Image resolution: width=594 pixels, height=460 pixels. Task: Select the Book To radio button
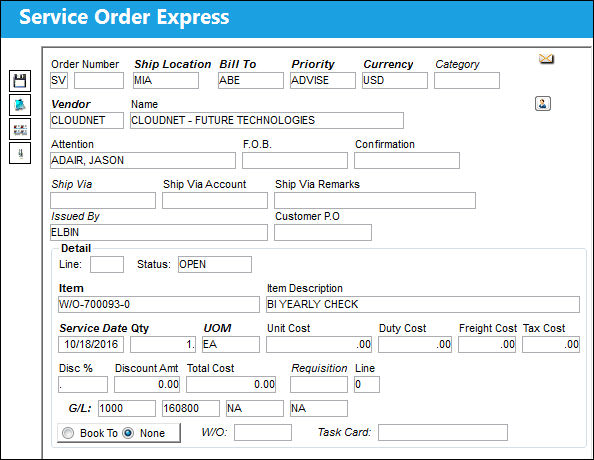68,433
